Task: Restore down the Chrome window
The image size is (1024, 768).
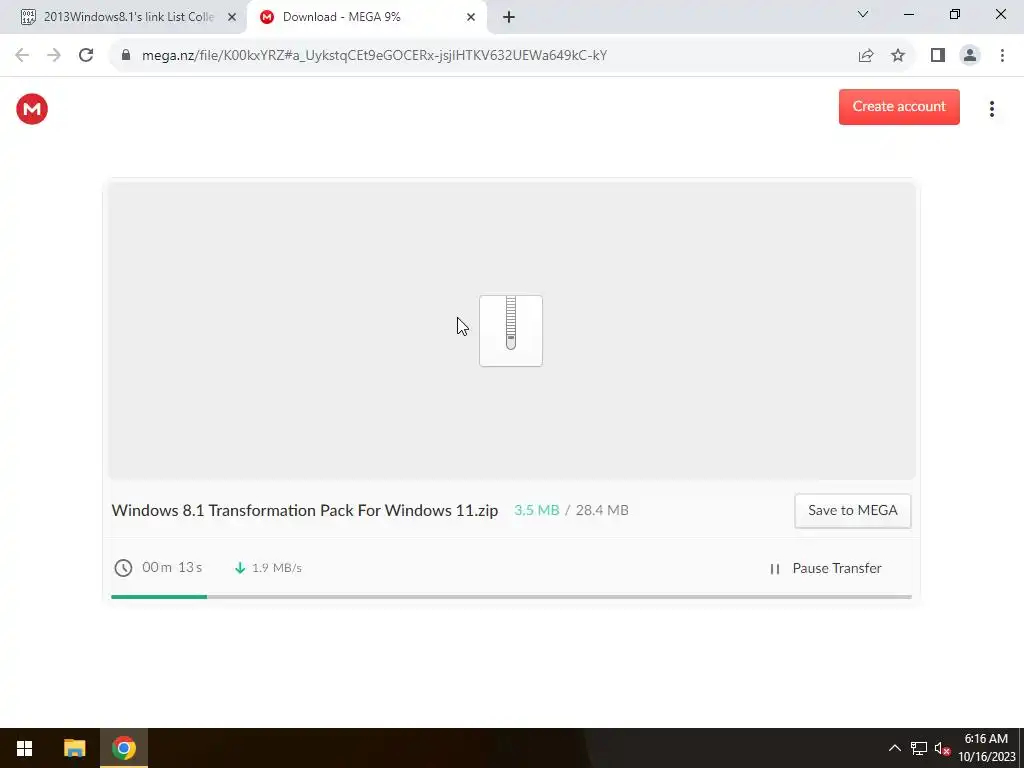Action: [955, 14]
